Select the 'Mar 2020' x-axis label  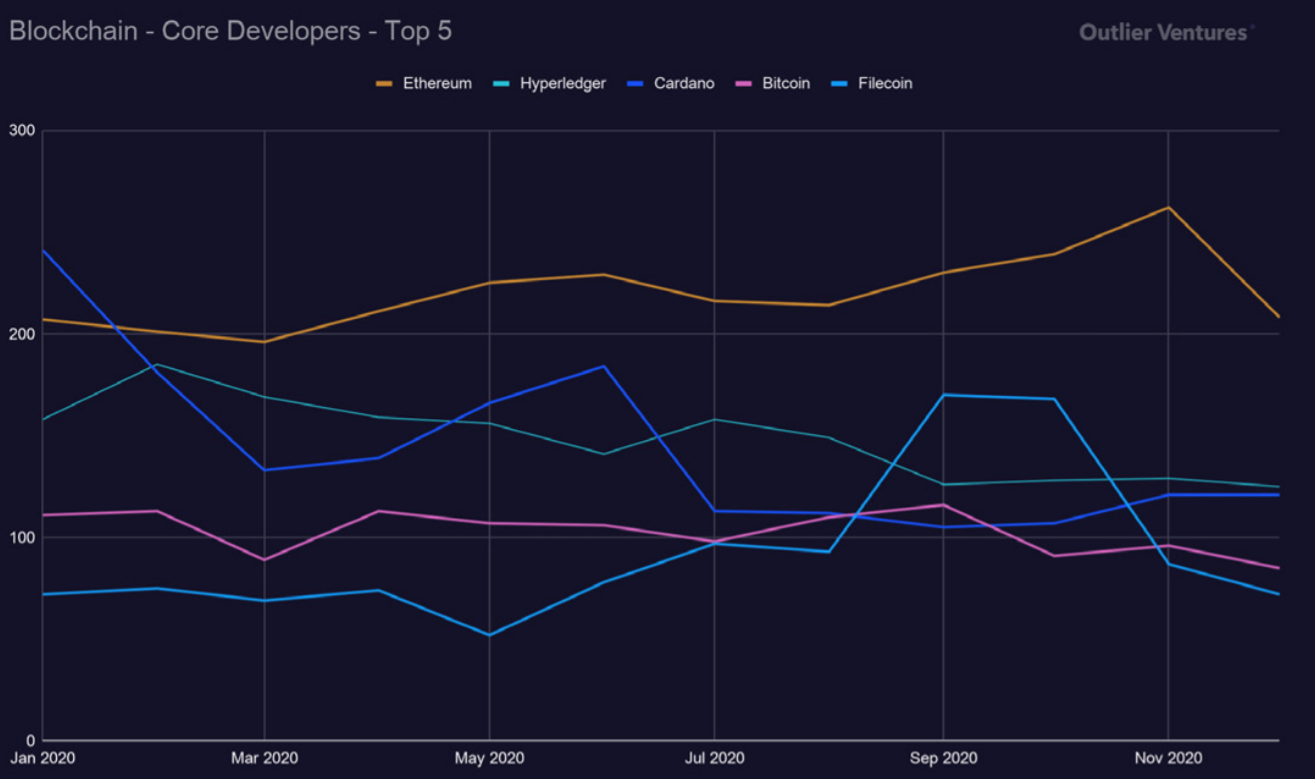pyautogui.click(x=264, y=758)
